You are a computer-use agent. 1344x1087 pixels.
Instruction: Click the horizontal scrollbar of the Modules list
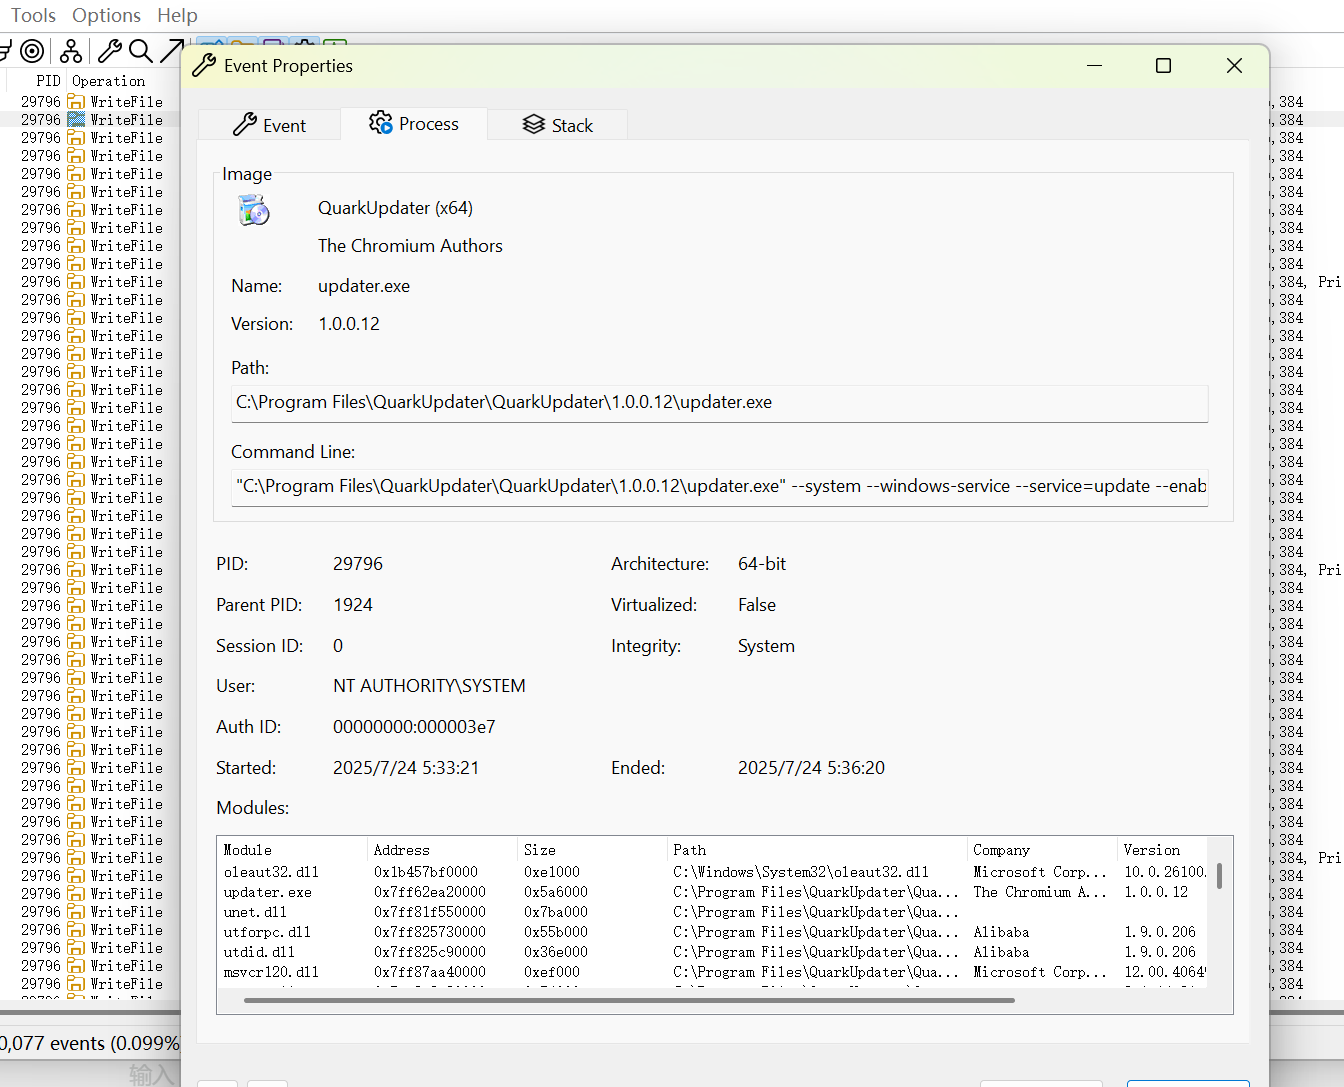[629, 999]
